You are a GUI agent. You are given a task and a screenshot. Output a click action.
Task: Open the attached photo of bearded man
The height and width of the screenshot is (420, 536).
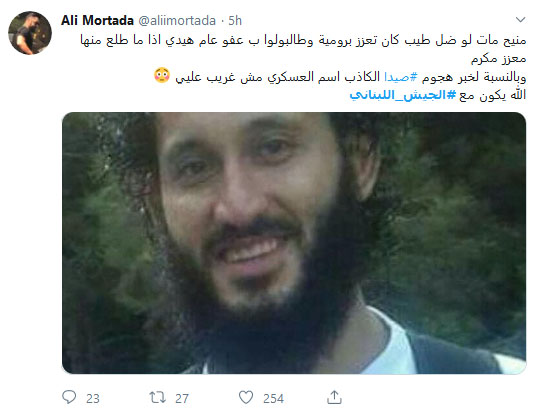294,243
